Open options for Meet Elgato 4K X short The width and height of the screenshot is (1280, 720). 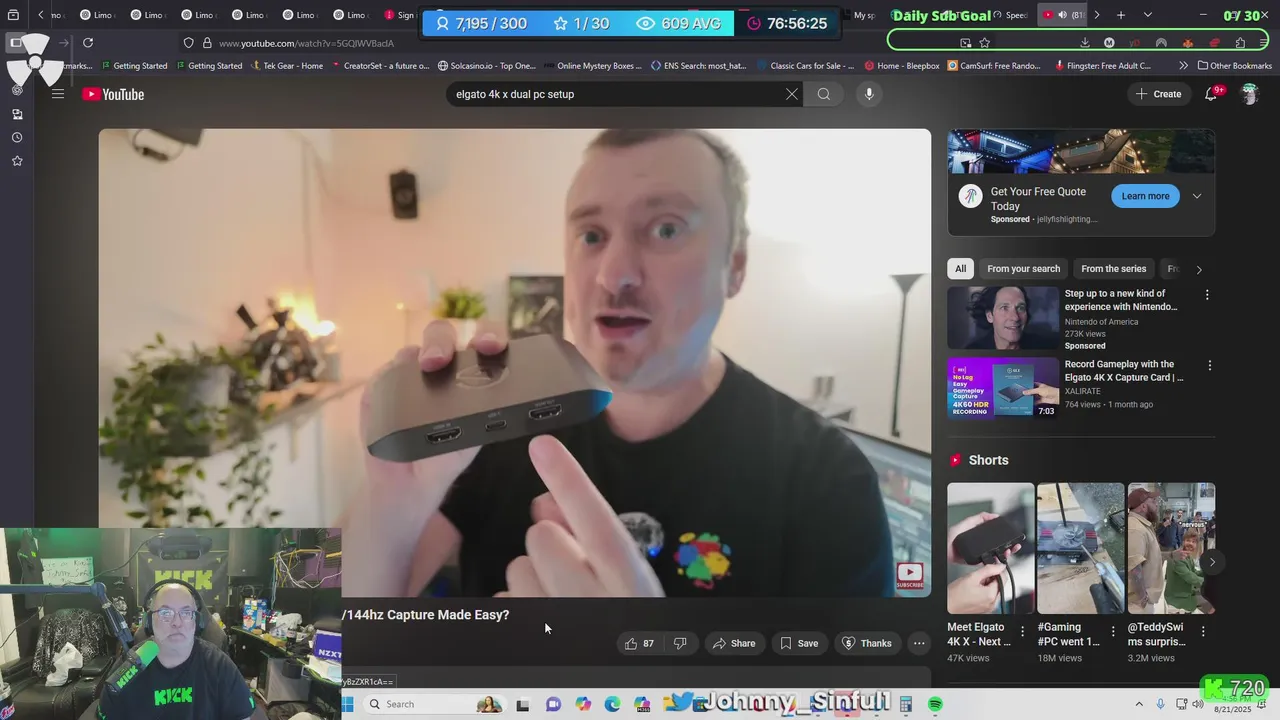tap(1022, 631)
